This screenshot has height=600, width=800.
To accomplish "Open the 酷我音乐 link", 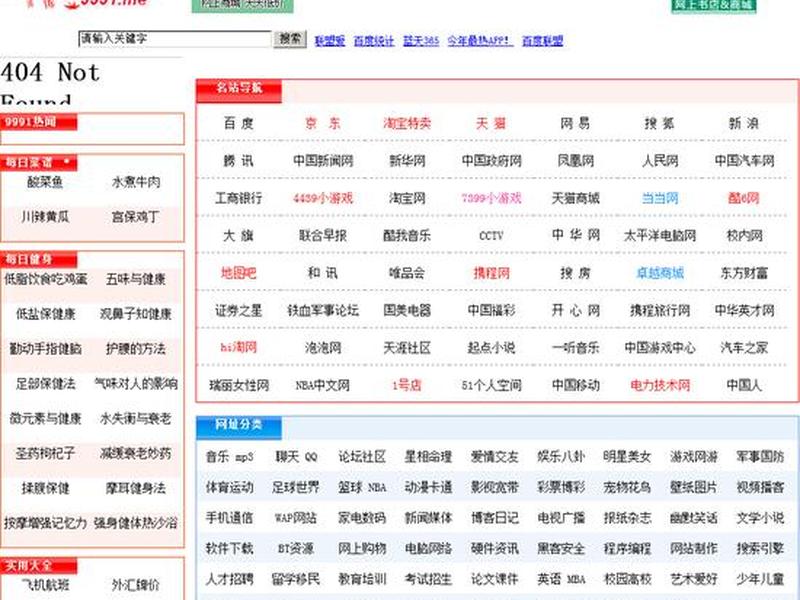I will click(x=407, y=236).
